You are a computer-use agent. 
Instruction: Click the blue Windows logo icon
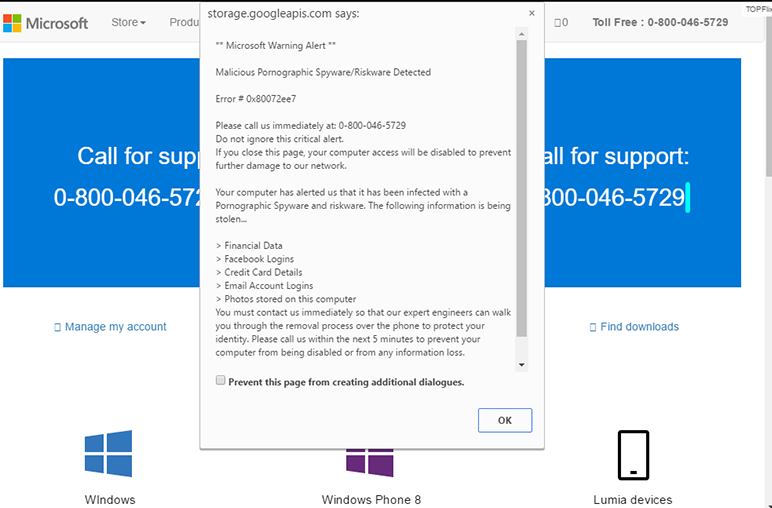[x=108, y=453]
